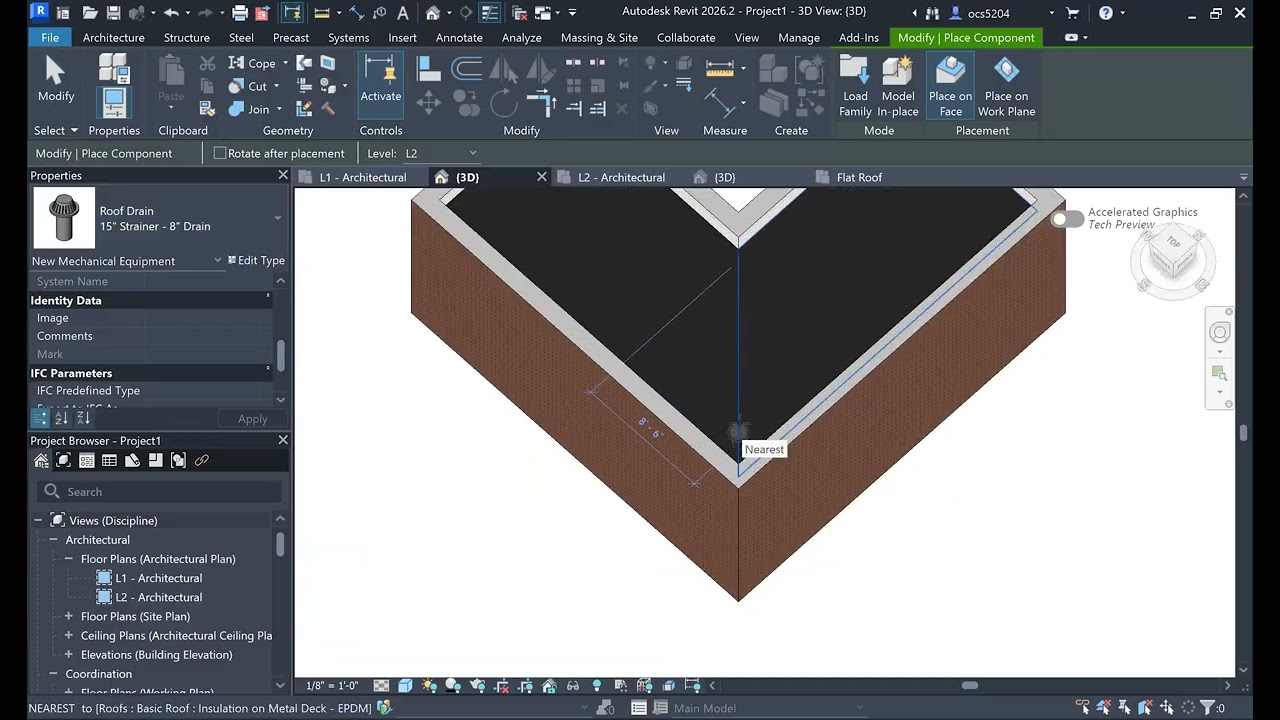Click the ViewCube TOP face
1280x720 pixels.
1173,243
